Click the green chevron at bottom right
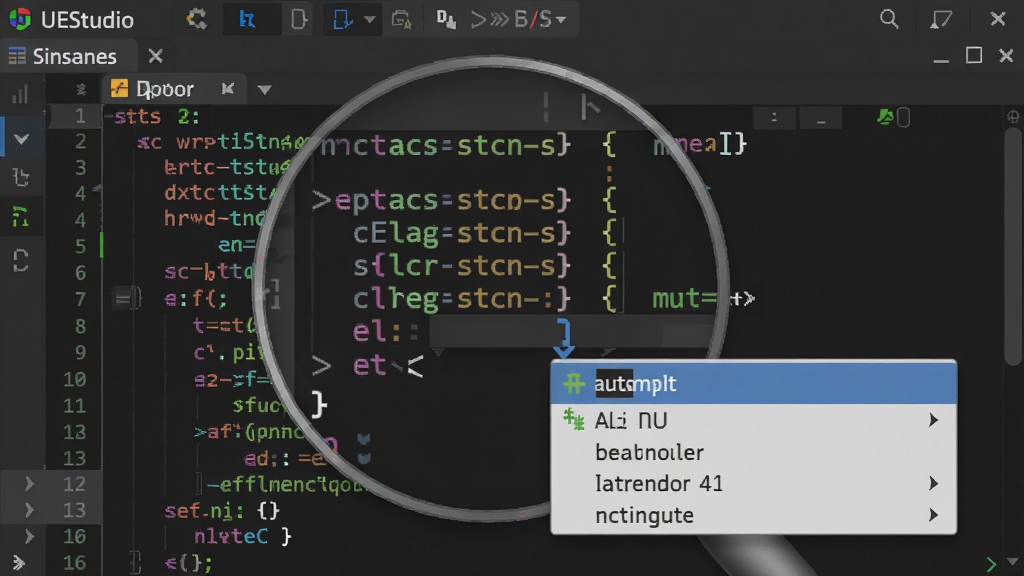The width and height of the screenshot is (1024, 576). [x=991, y=563]
